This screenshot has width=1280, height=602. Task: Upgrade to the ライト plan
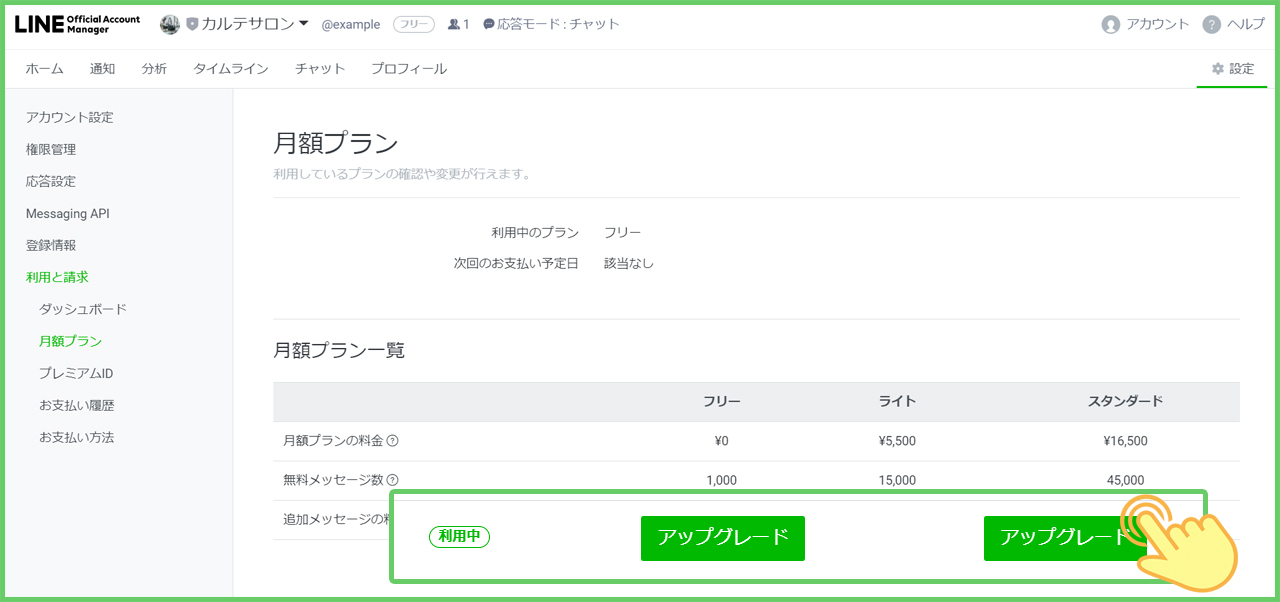tap(722, 538)
